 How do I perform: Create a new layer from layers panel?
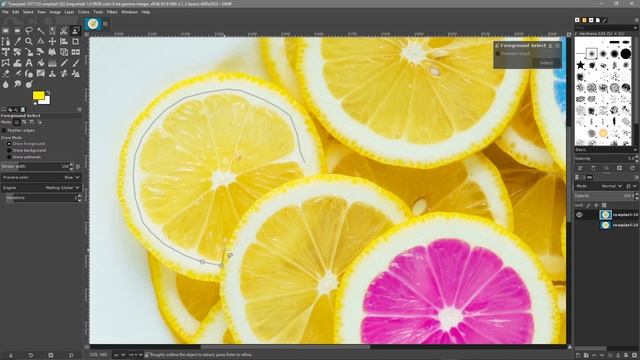pyautogui.click(x=578, y=356)
